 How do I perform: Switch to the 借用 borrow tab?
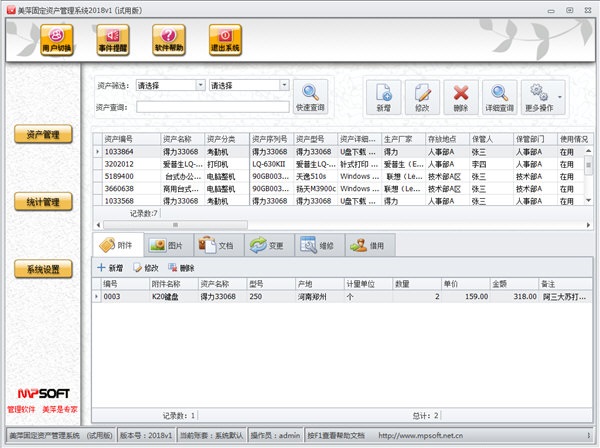(x=367, y=244)
